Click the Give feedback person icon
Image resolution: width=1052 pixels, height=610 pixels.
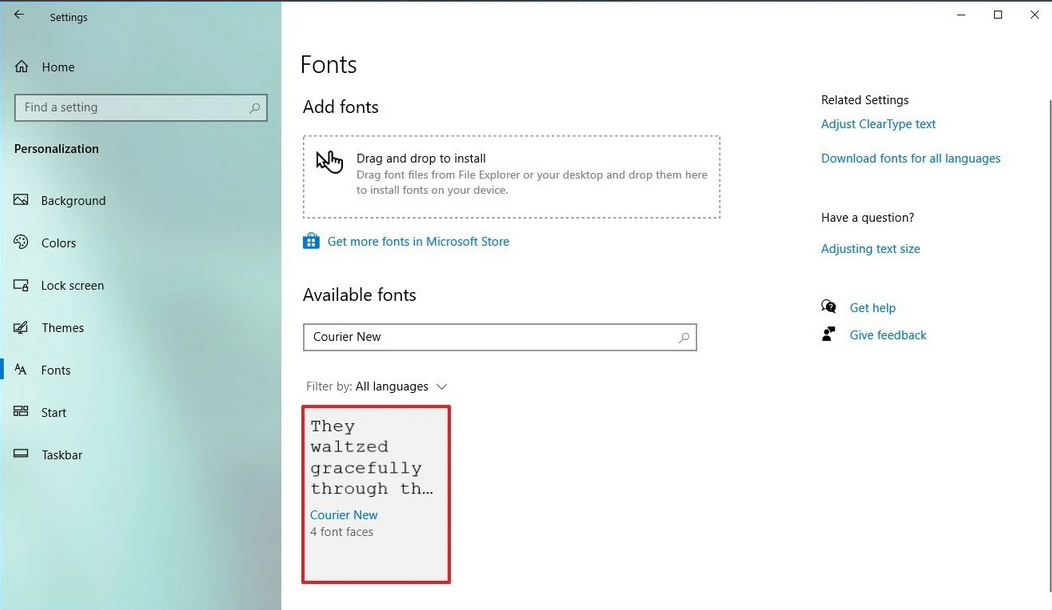coord(828,334)
